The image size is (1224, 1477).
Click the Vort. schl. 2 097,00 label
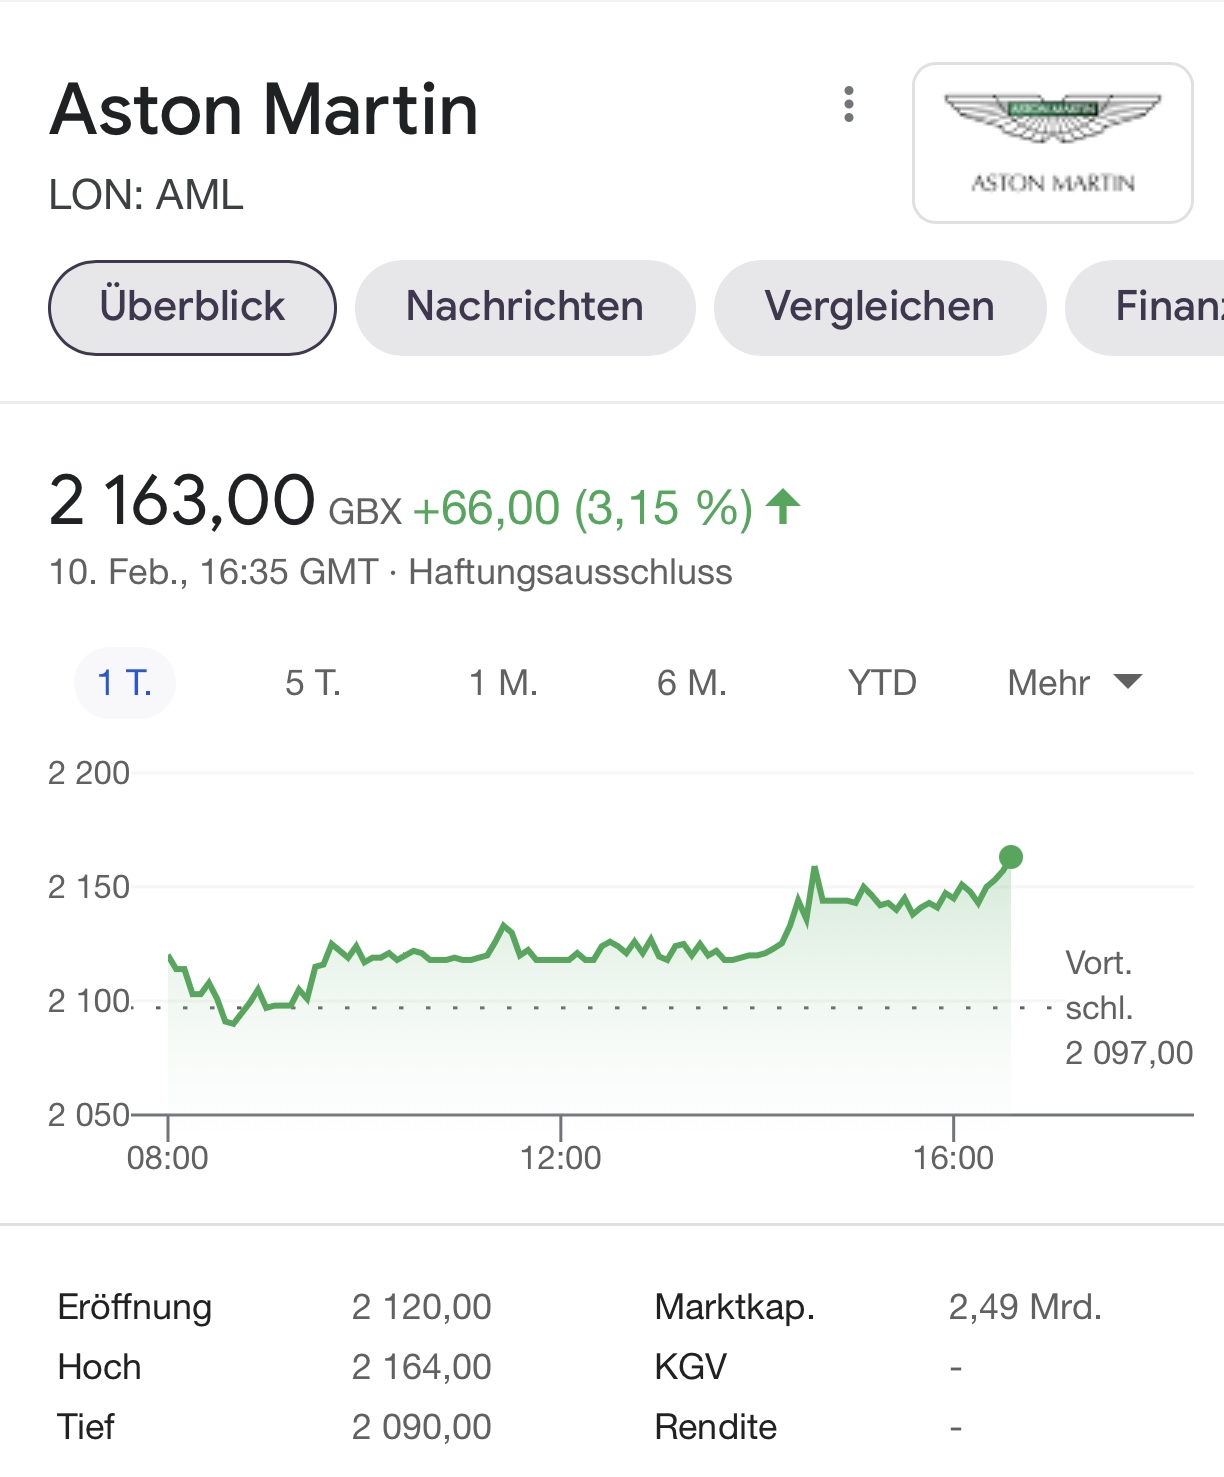pos(1129,1008)
